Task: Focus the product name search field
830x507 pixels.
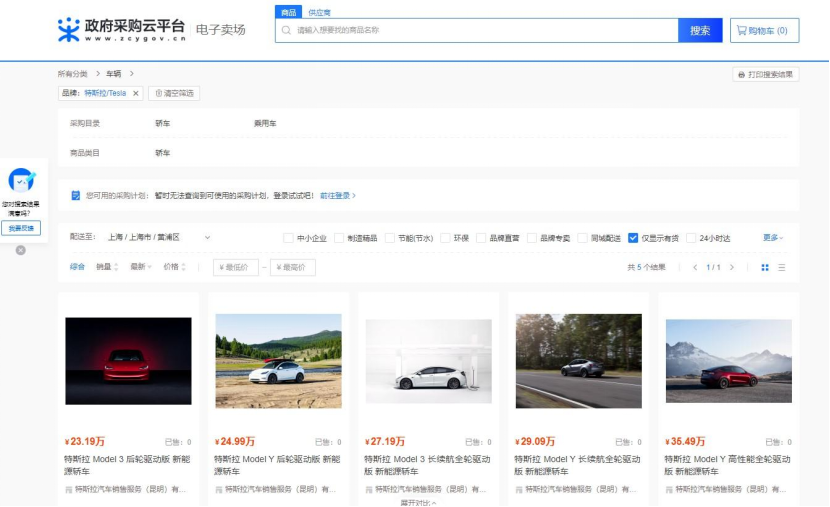Action: click(x=476, y=31)
